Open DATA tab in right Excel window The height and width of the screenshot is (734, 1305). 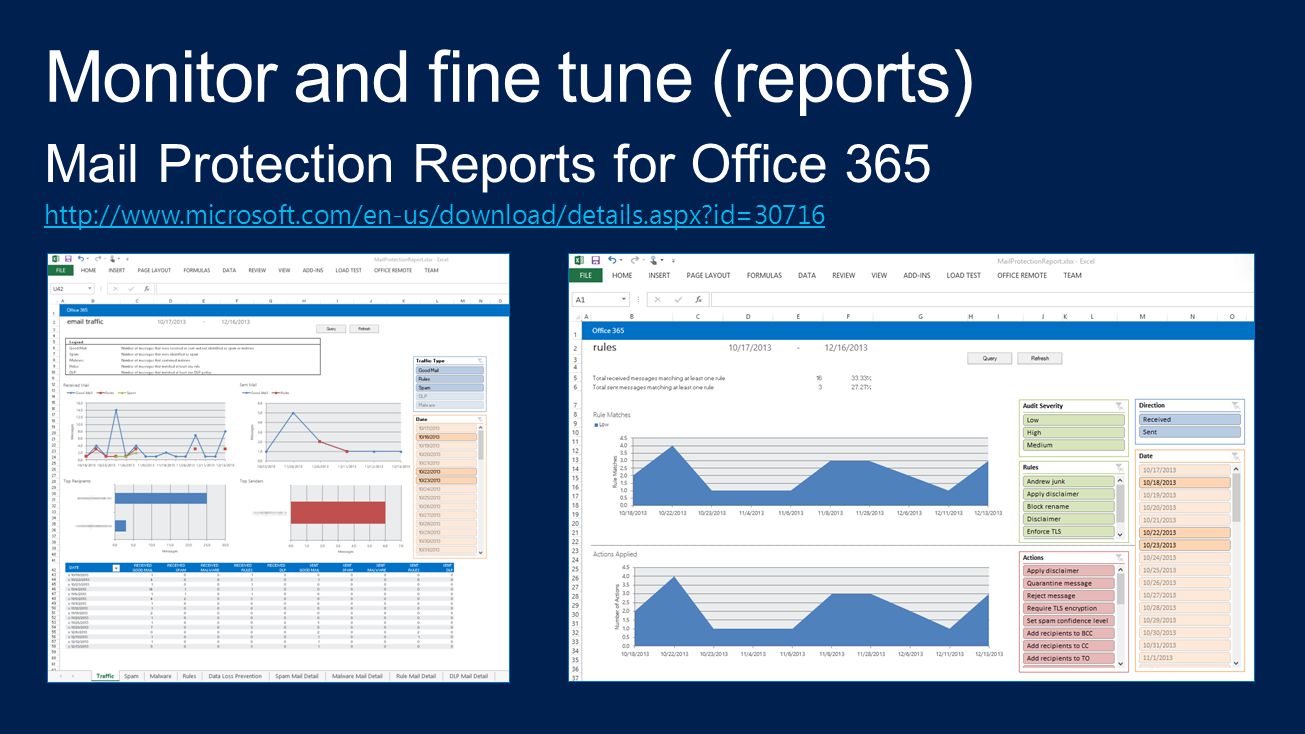[807, 275]
